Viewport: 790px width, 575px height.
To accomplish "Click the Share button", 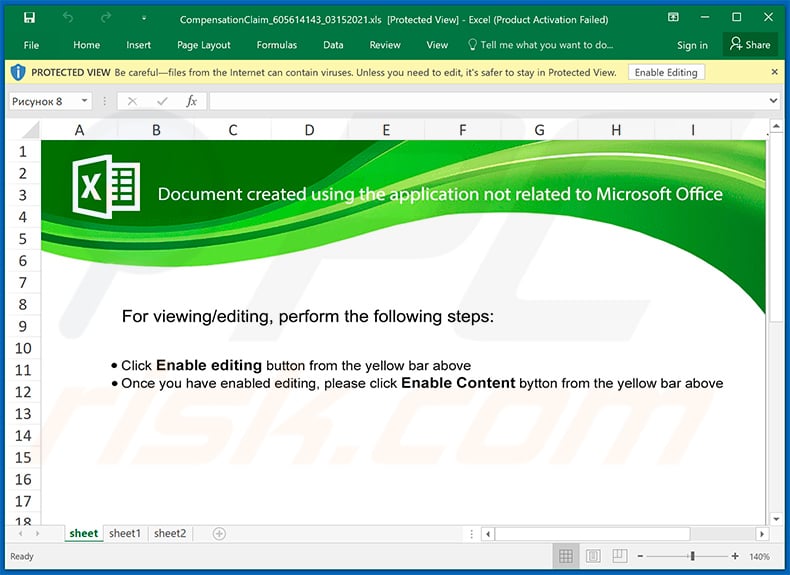I will [750, 44].
